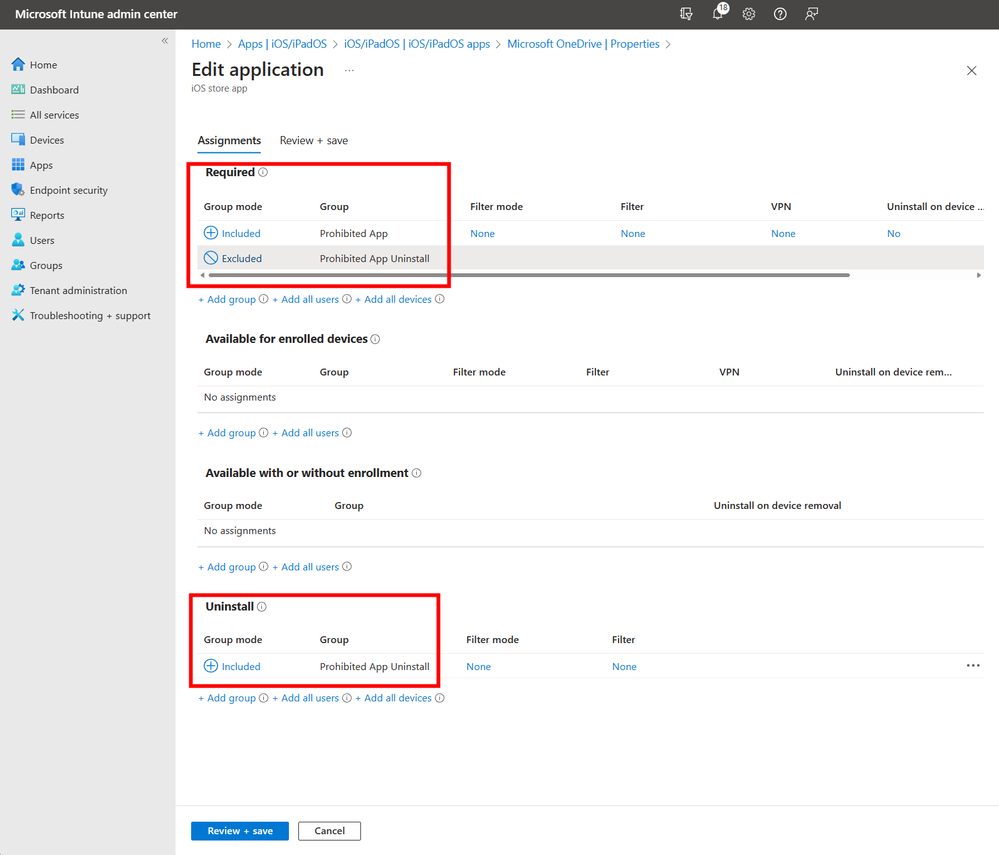Click the Cancel button
The image size is (999, 855).
329,831
